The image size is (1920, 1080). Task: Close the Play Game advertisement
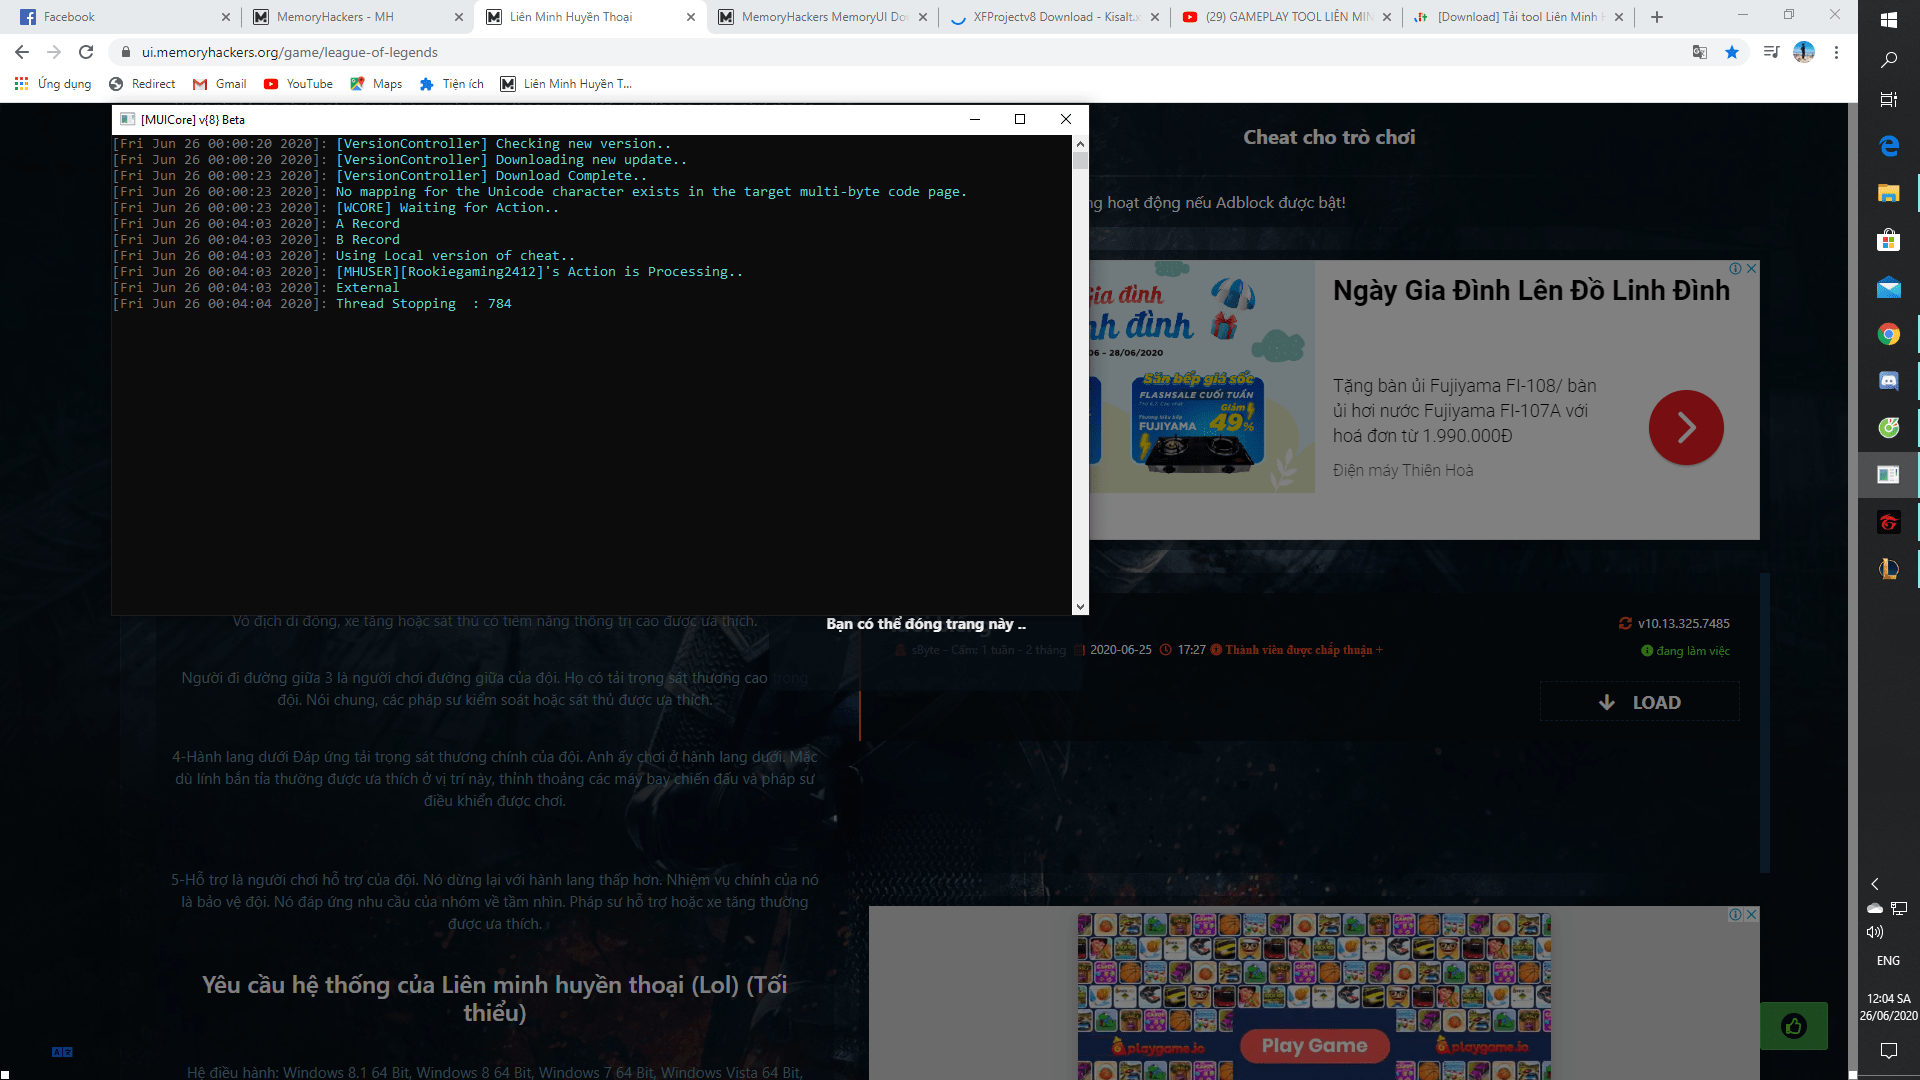coord(1751,915)
